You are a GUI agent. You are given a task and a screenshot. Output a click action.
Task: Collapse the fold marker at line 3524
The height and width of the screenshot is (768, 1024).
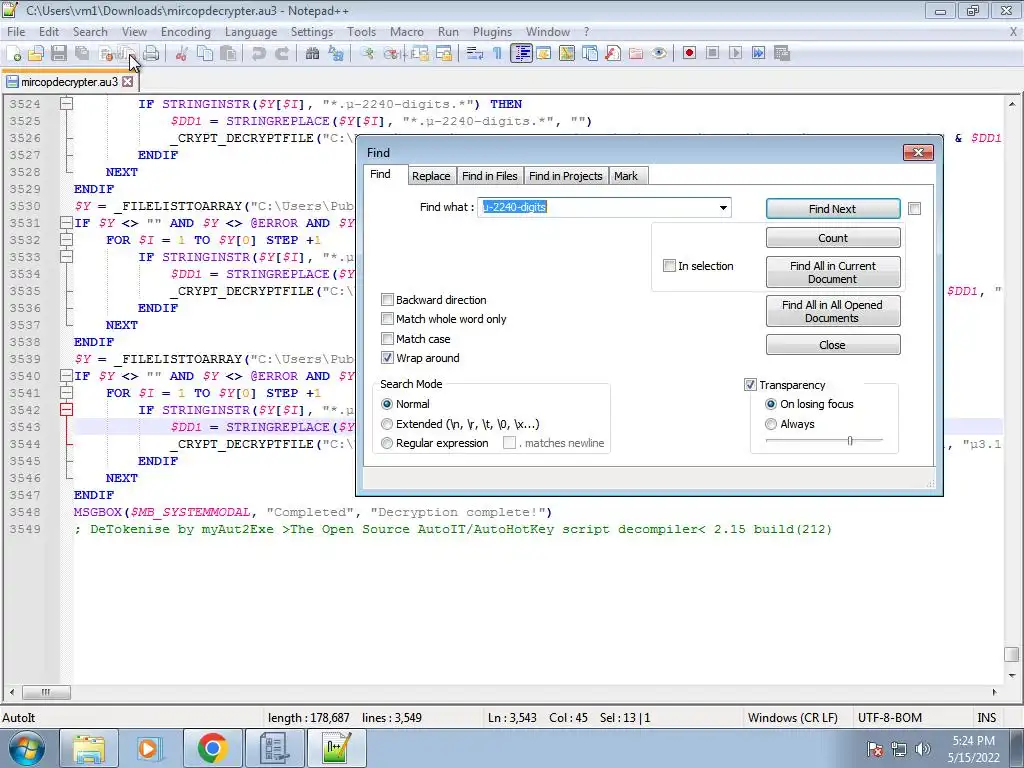coord(67,104)
